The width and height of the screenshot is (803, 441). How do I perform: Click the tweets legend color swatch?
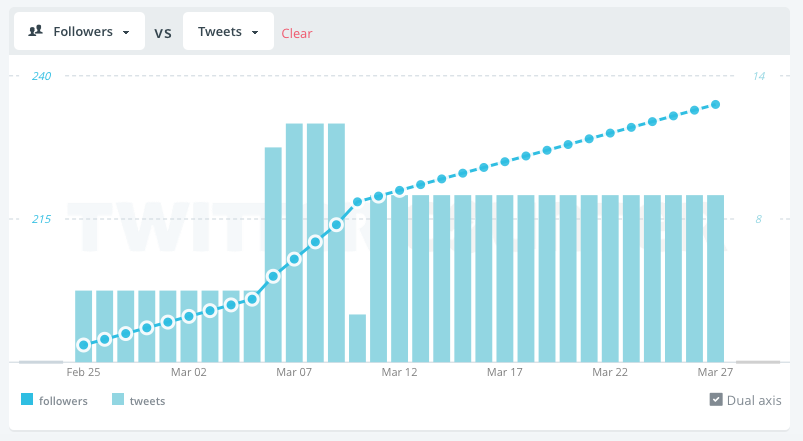tap(118, 401)
